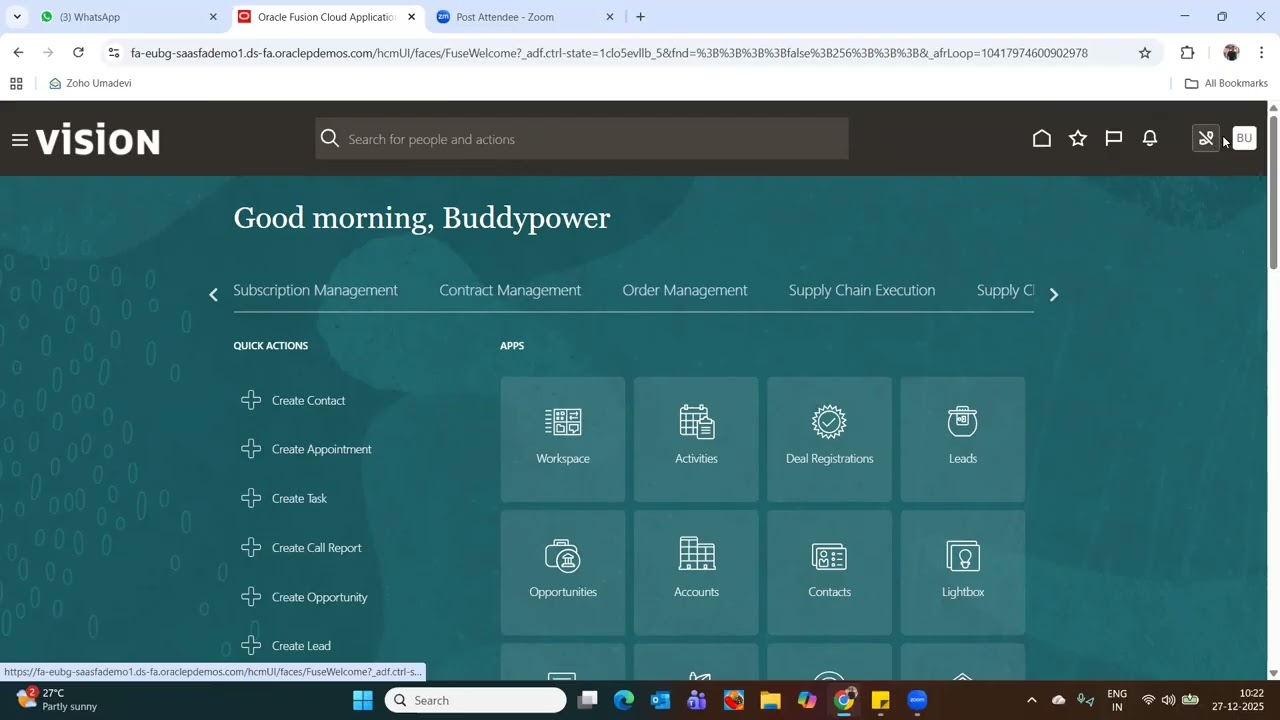The image size is (1280, 720).
Task: Open File Explorer from the taskbar
Action: pyautogui.click(x=770, y=700)
